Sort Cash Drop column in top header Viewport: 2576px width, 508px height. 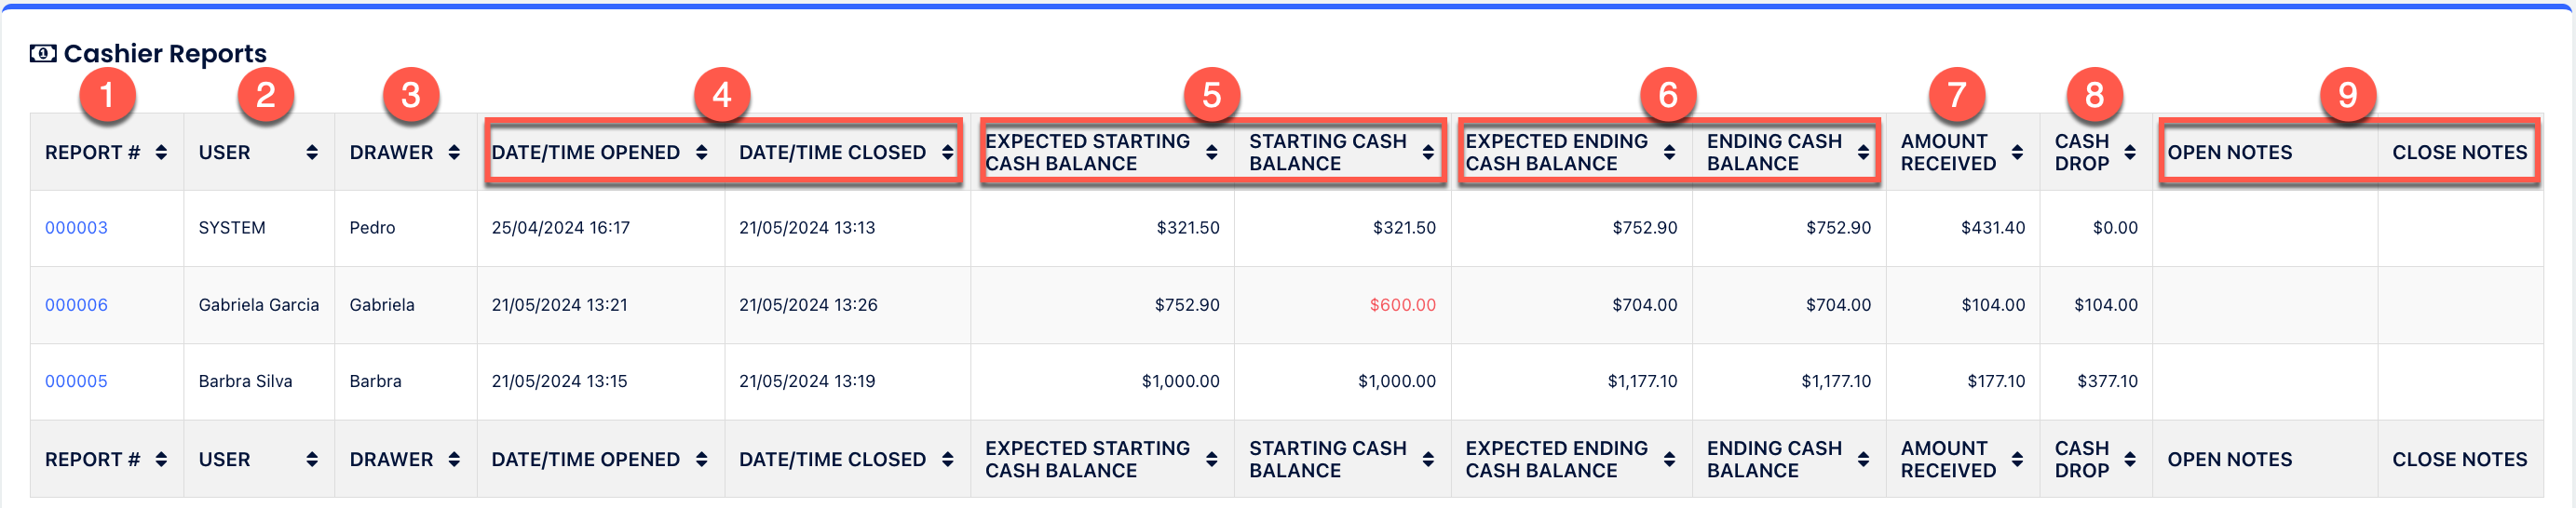(2130, 152)
